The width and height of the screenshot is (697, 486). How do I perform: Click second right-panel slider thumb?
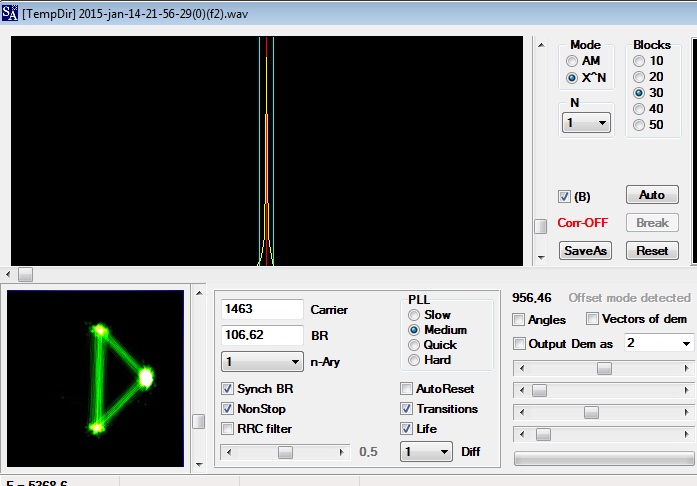coord(540,390)
